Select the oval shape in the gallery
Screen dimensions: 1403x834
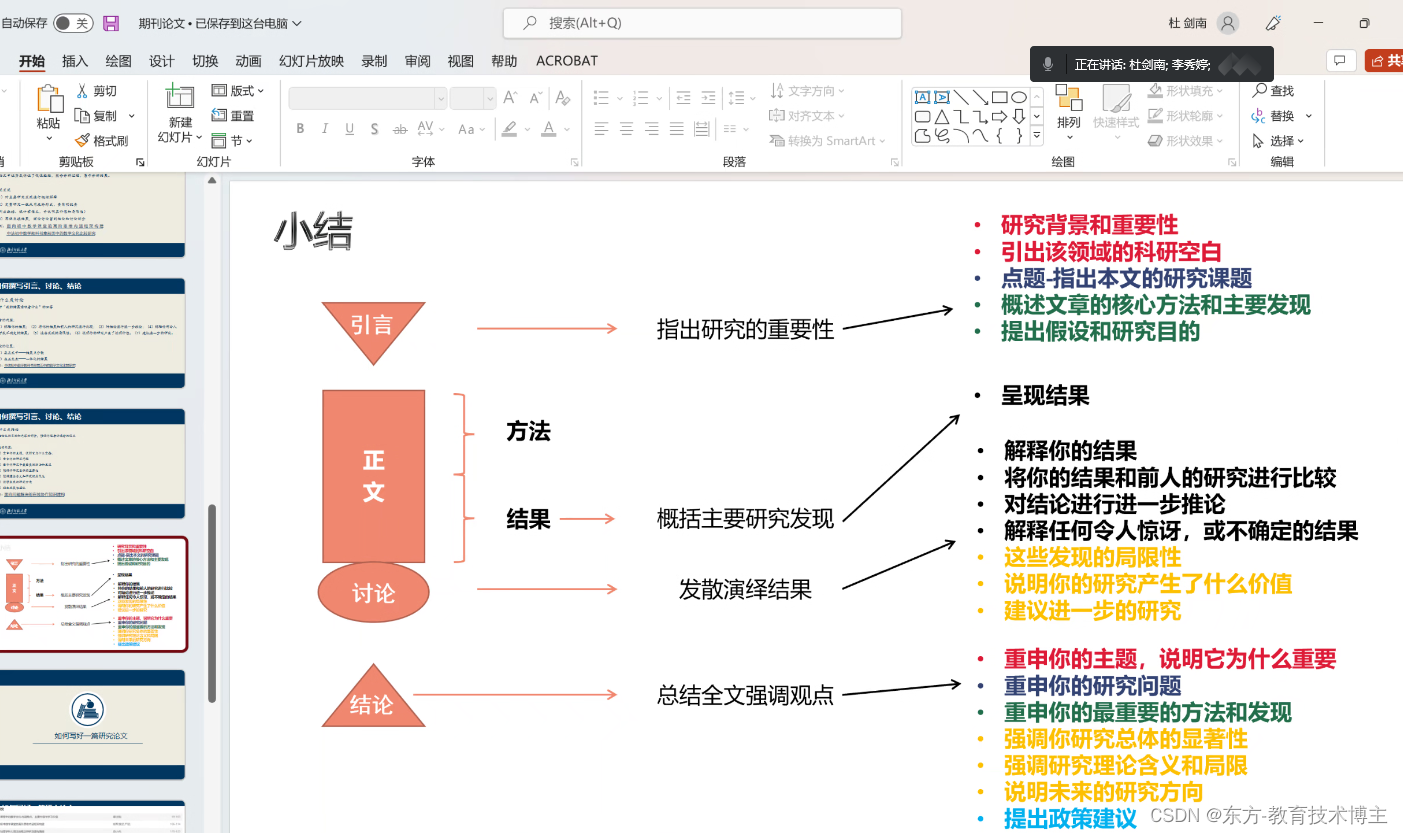click(x=1018, y=97)
